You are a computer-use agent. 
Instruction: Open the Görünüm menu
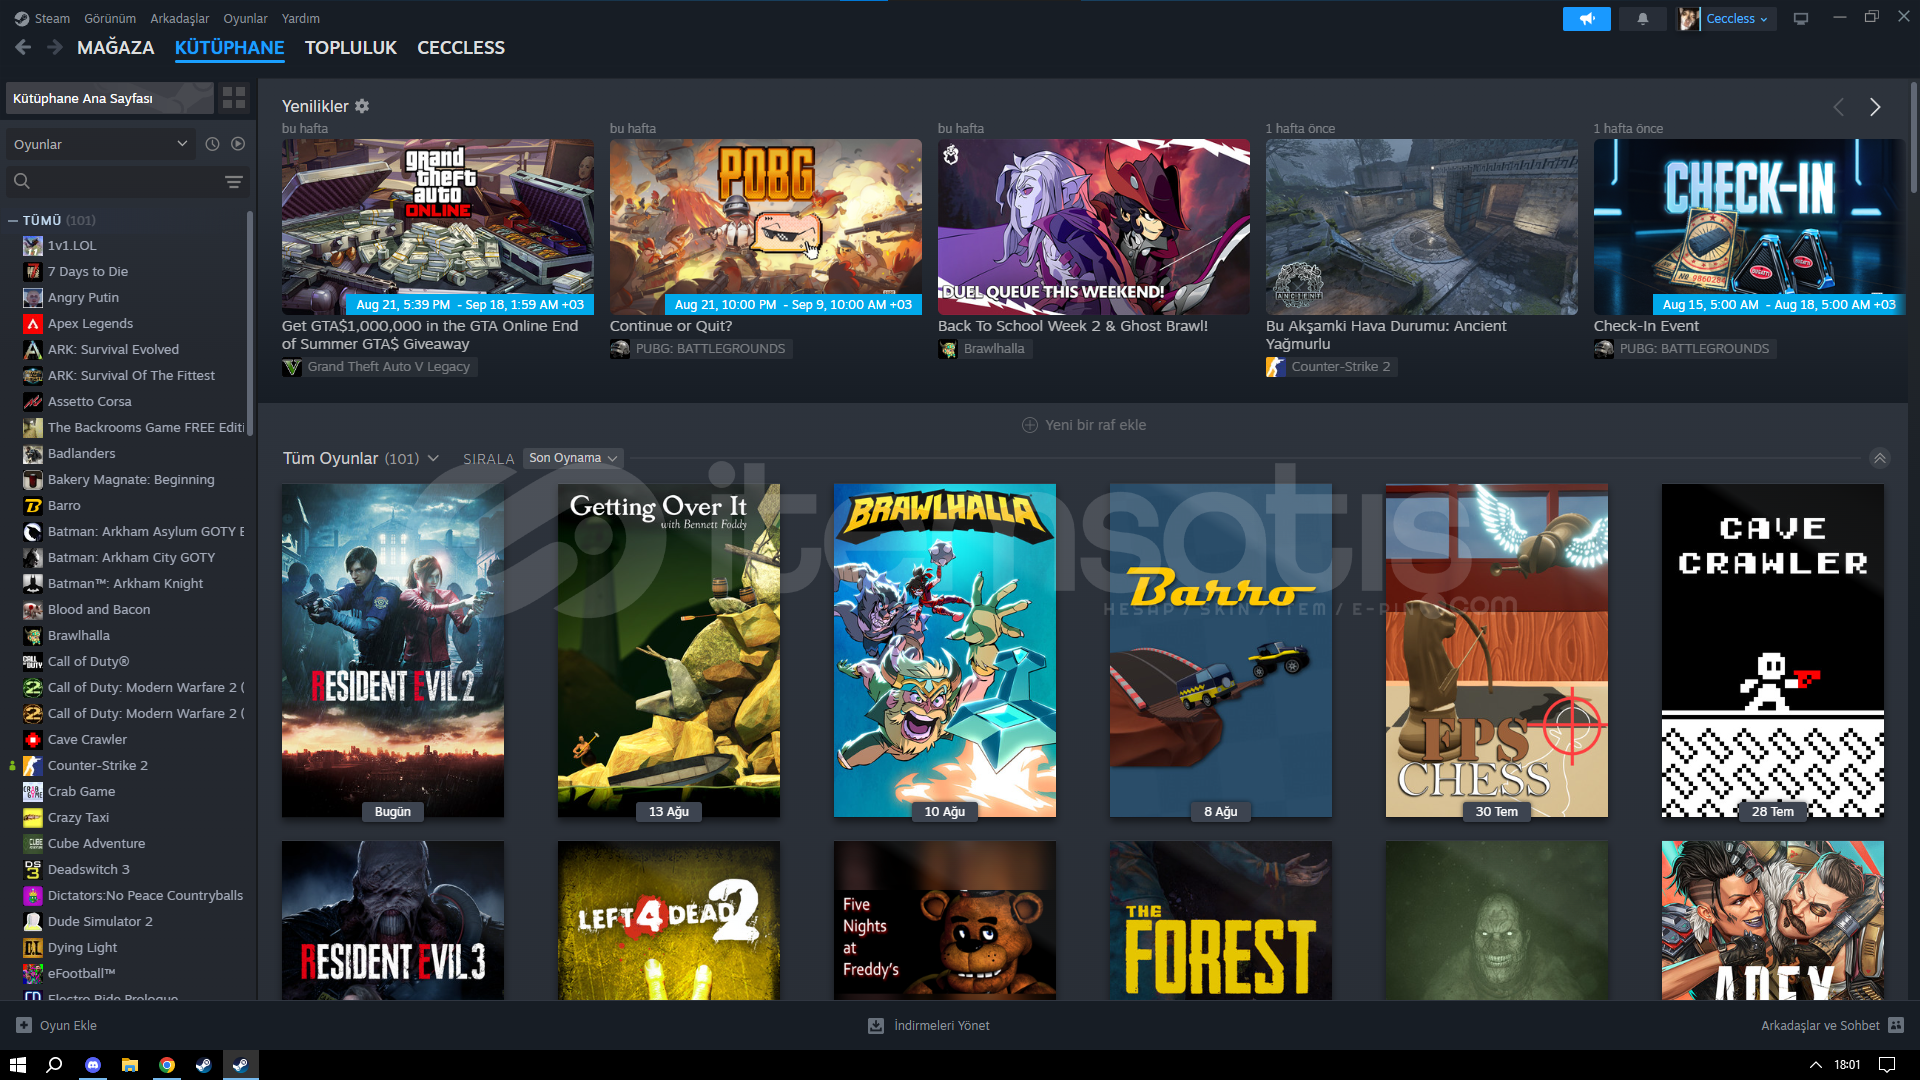tap(110, 18)
